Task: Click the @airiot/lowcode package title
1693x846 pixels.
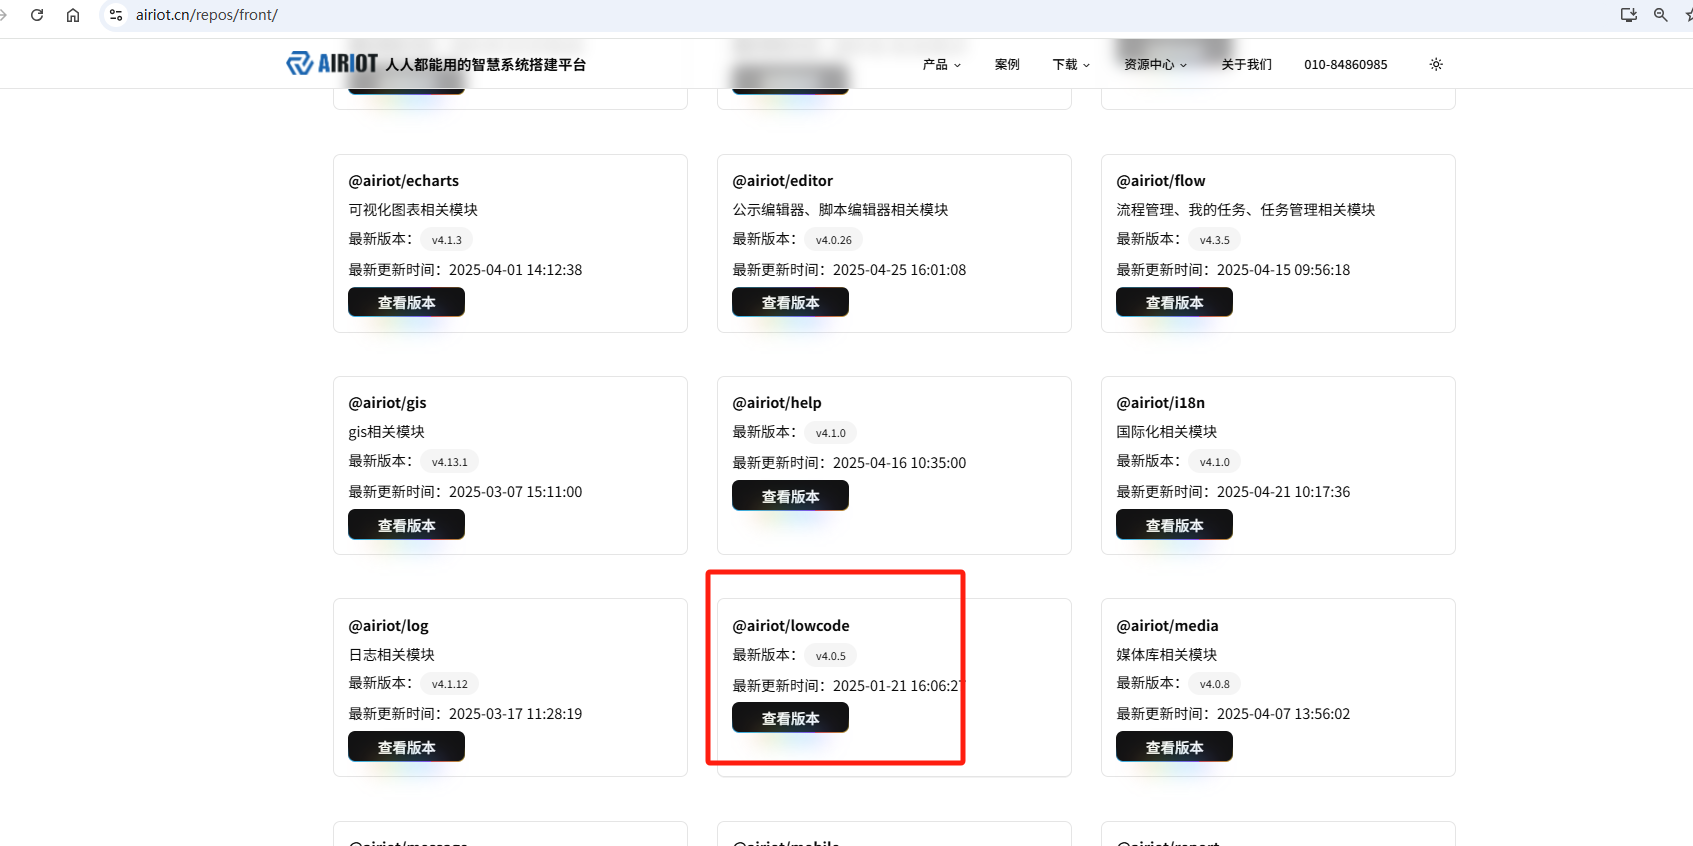Action: tap(790, 626)
